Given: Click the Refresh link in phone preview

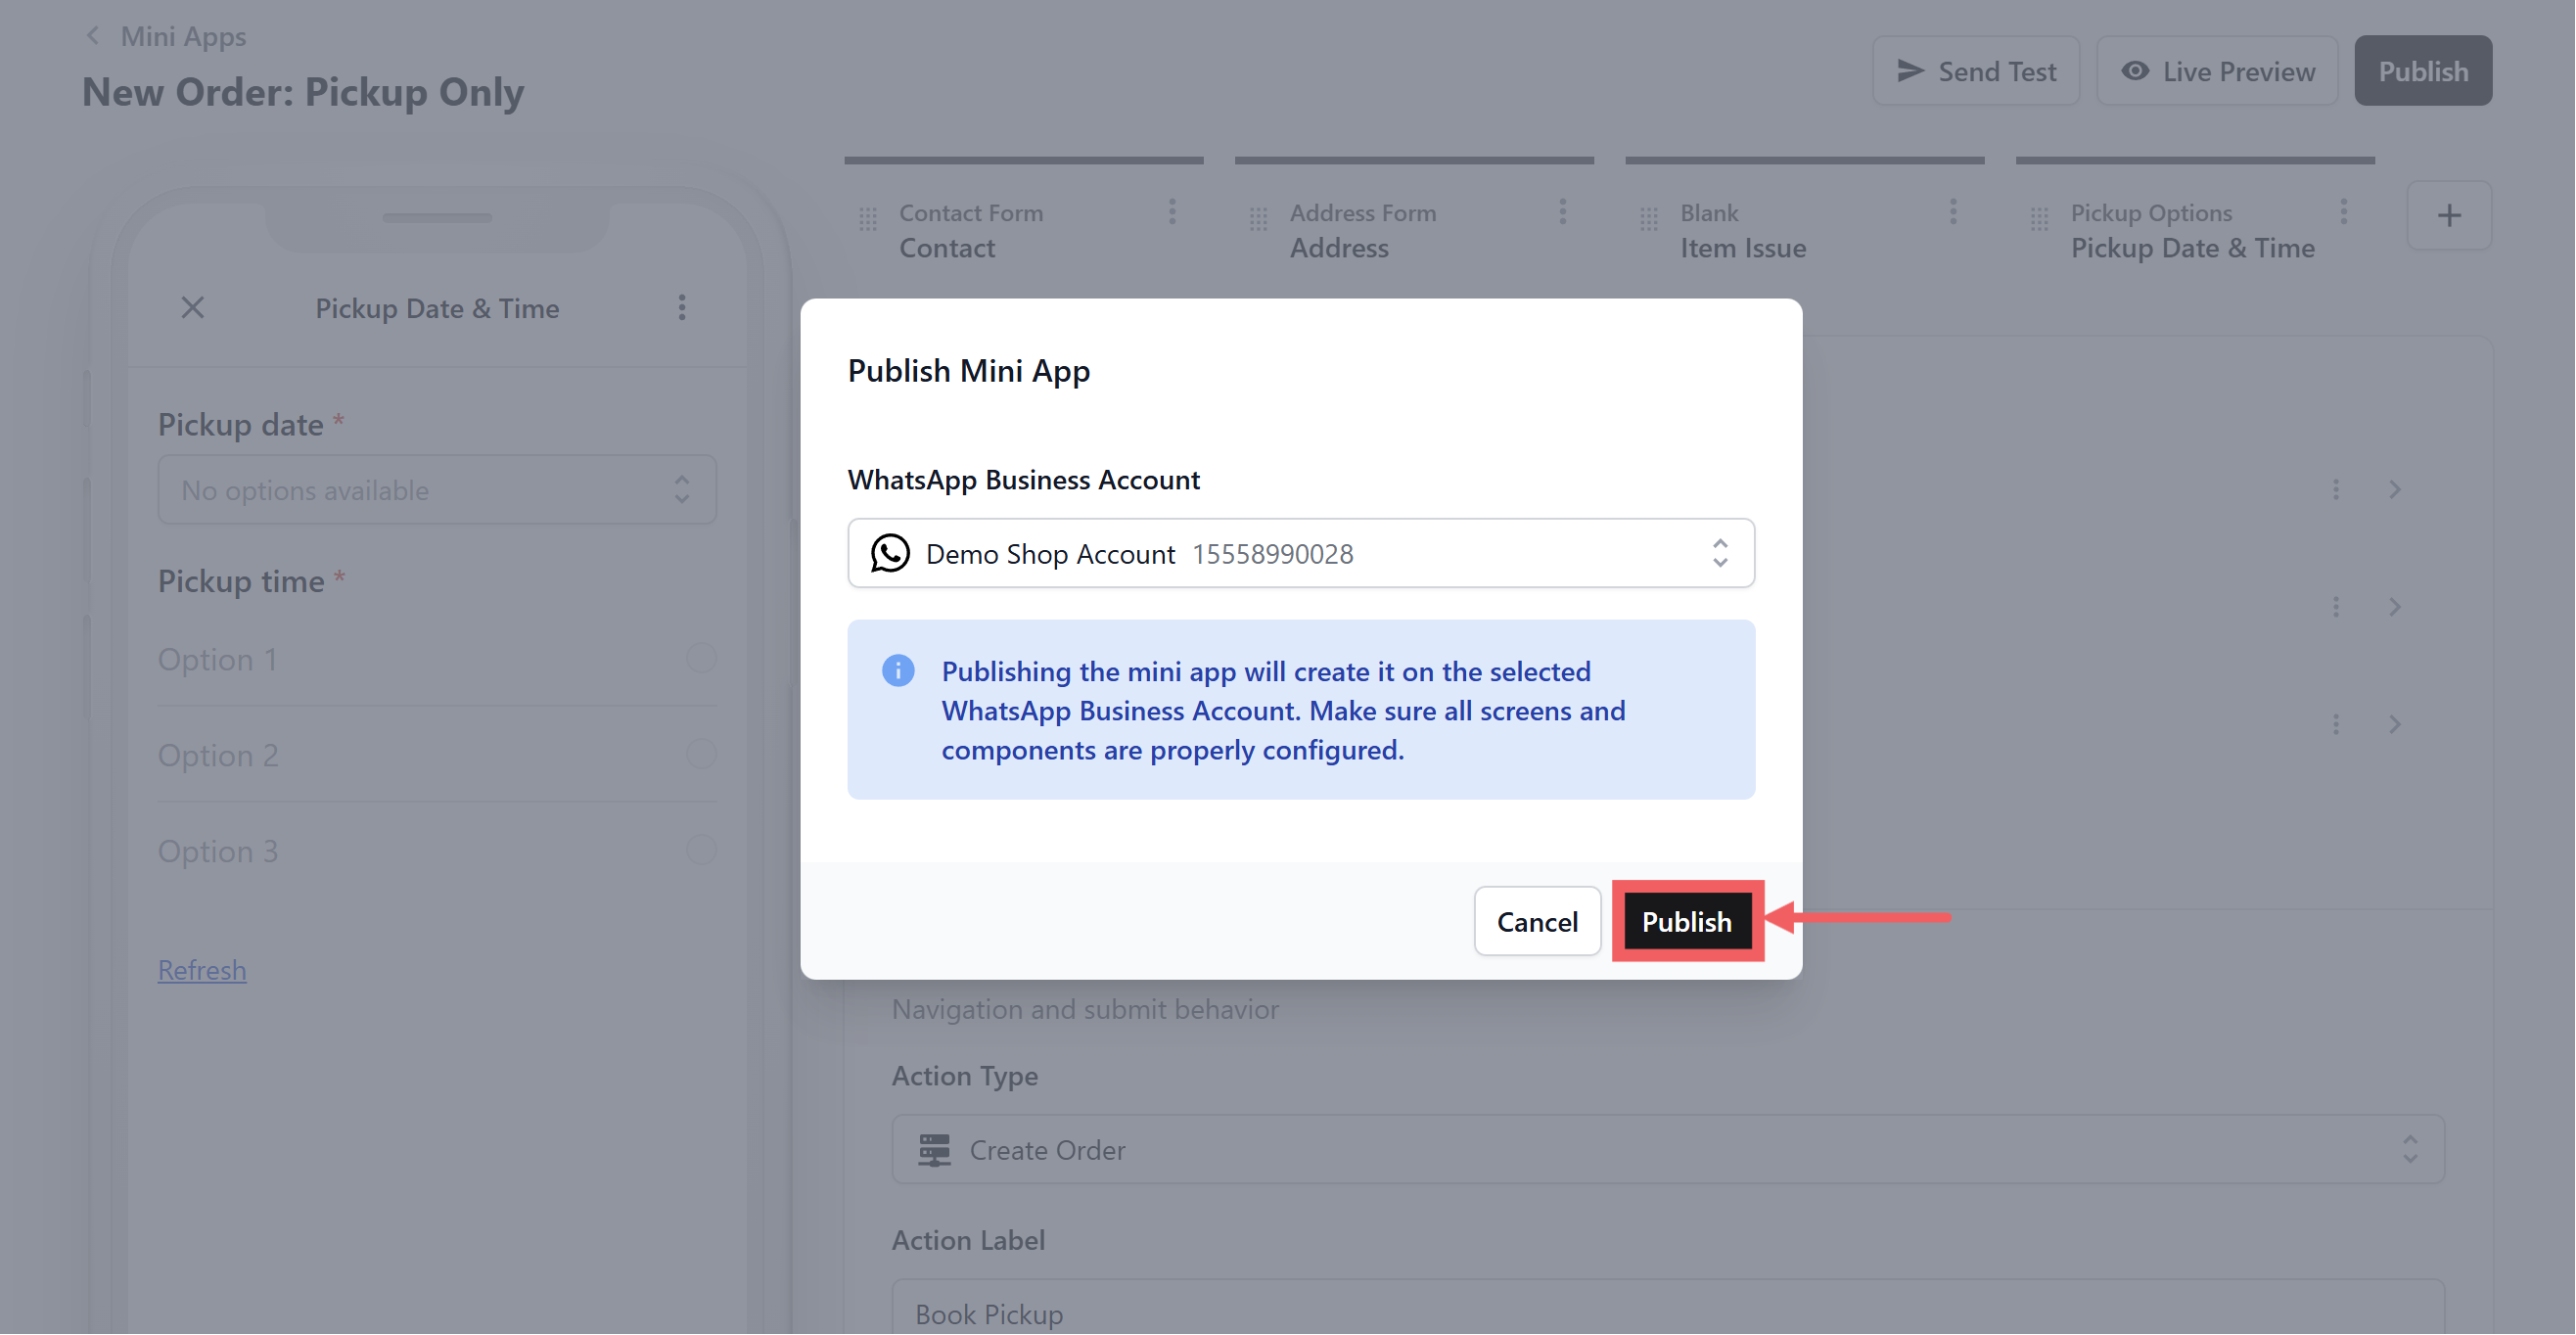Looking at the screenshot, I should [202, 970].
